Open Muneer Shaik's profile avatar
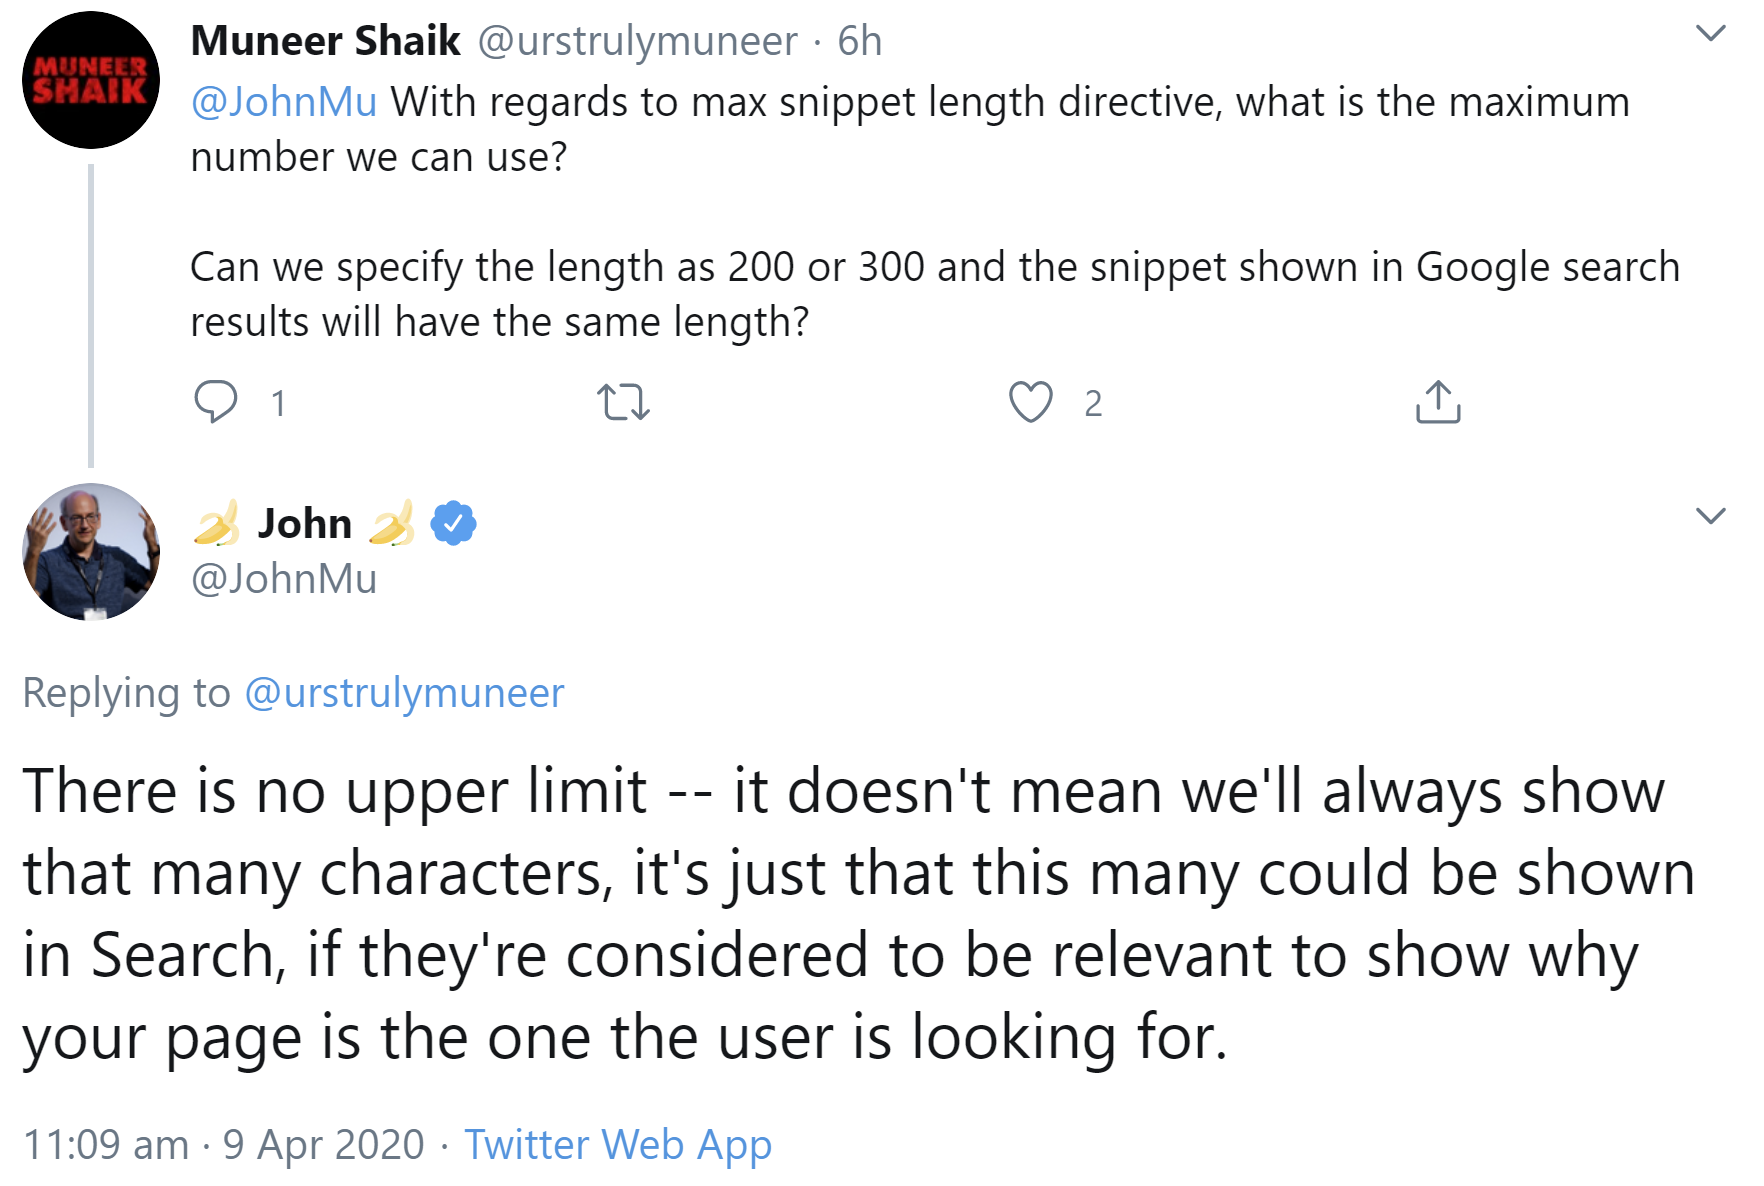The image size is (1764, 1186). click(x=91, y=80)
